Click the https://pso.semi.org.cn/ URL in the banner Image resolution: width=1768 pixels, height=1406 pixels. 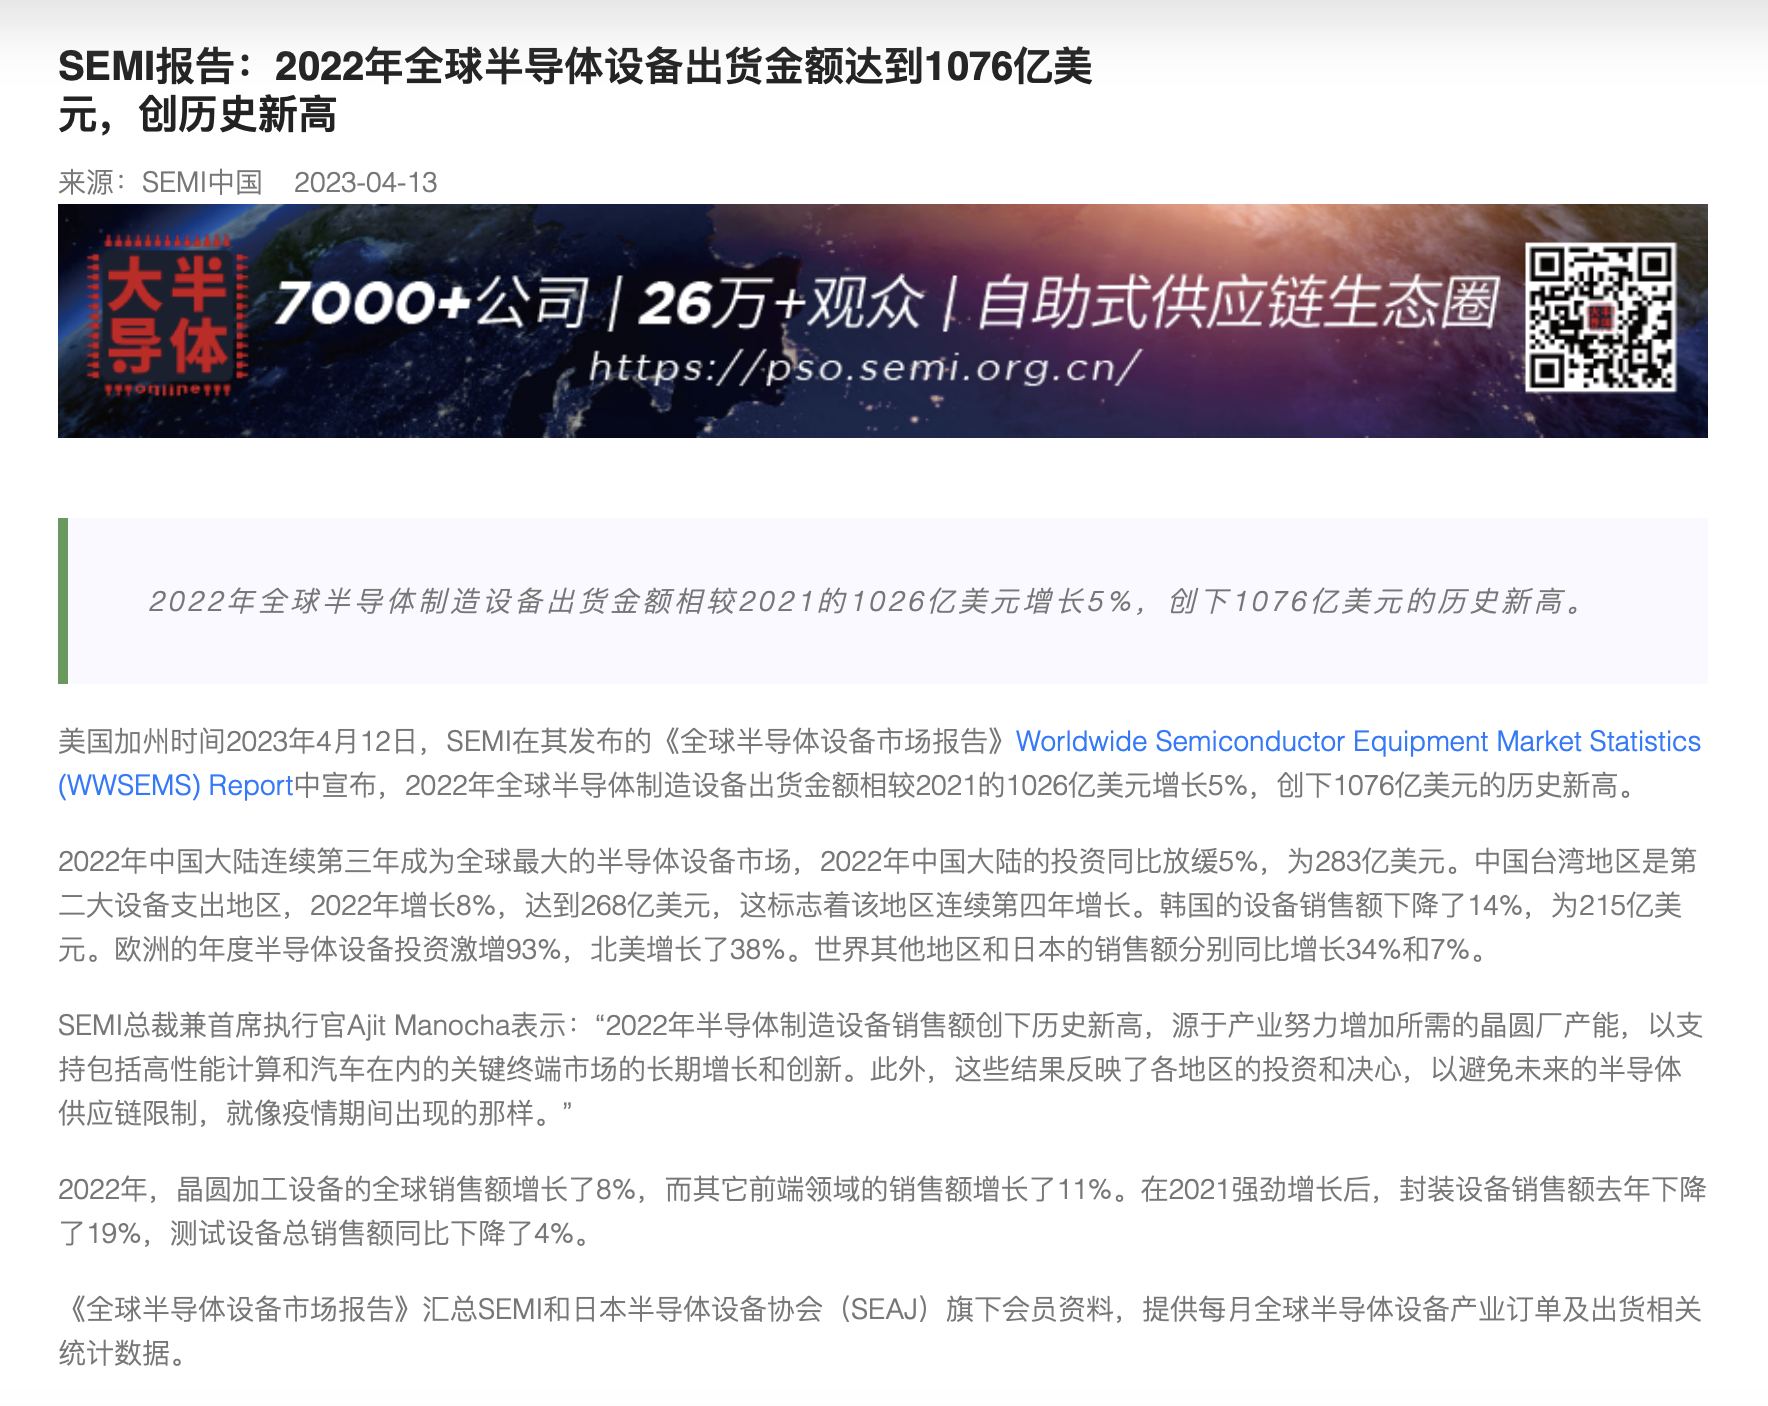coord(864,368)
